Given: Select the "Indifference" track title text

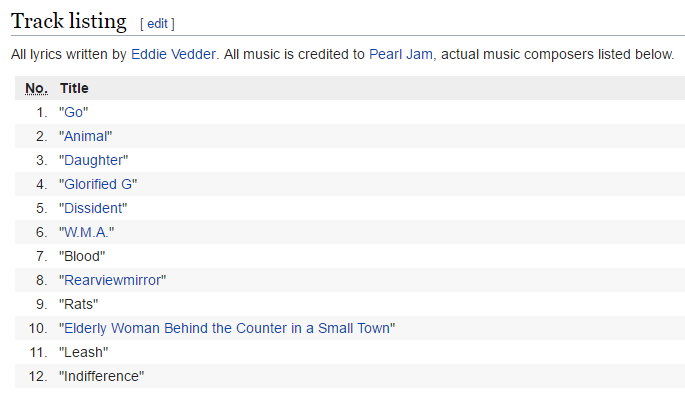Looking at the screenshot, I should tap(101, 376).
